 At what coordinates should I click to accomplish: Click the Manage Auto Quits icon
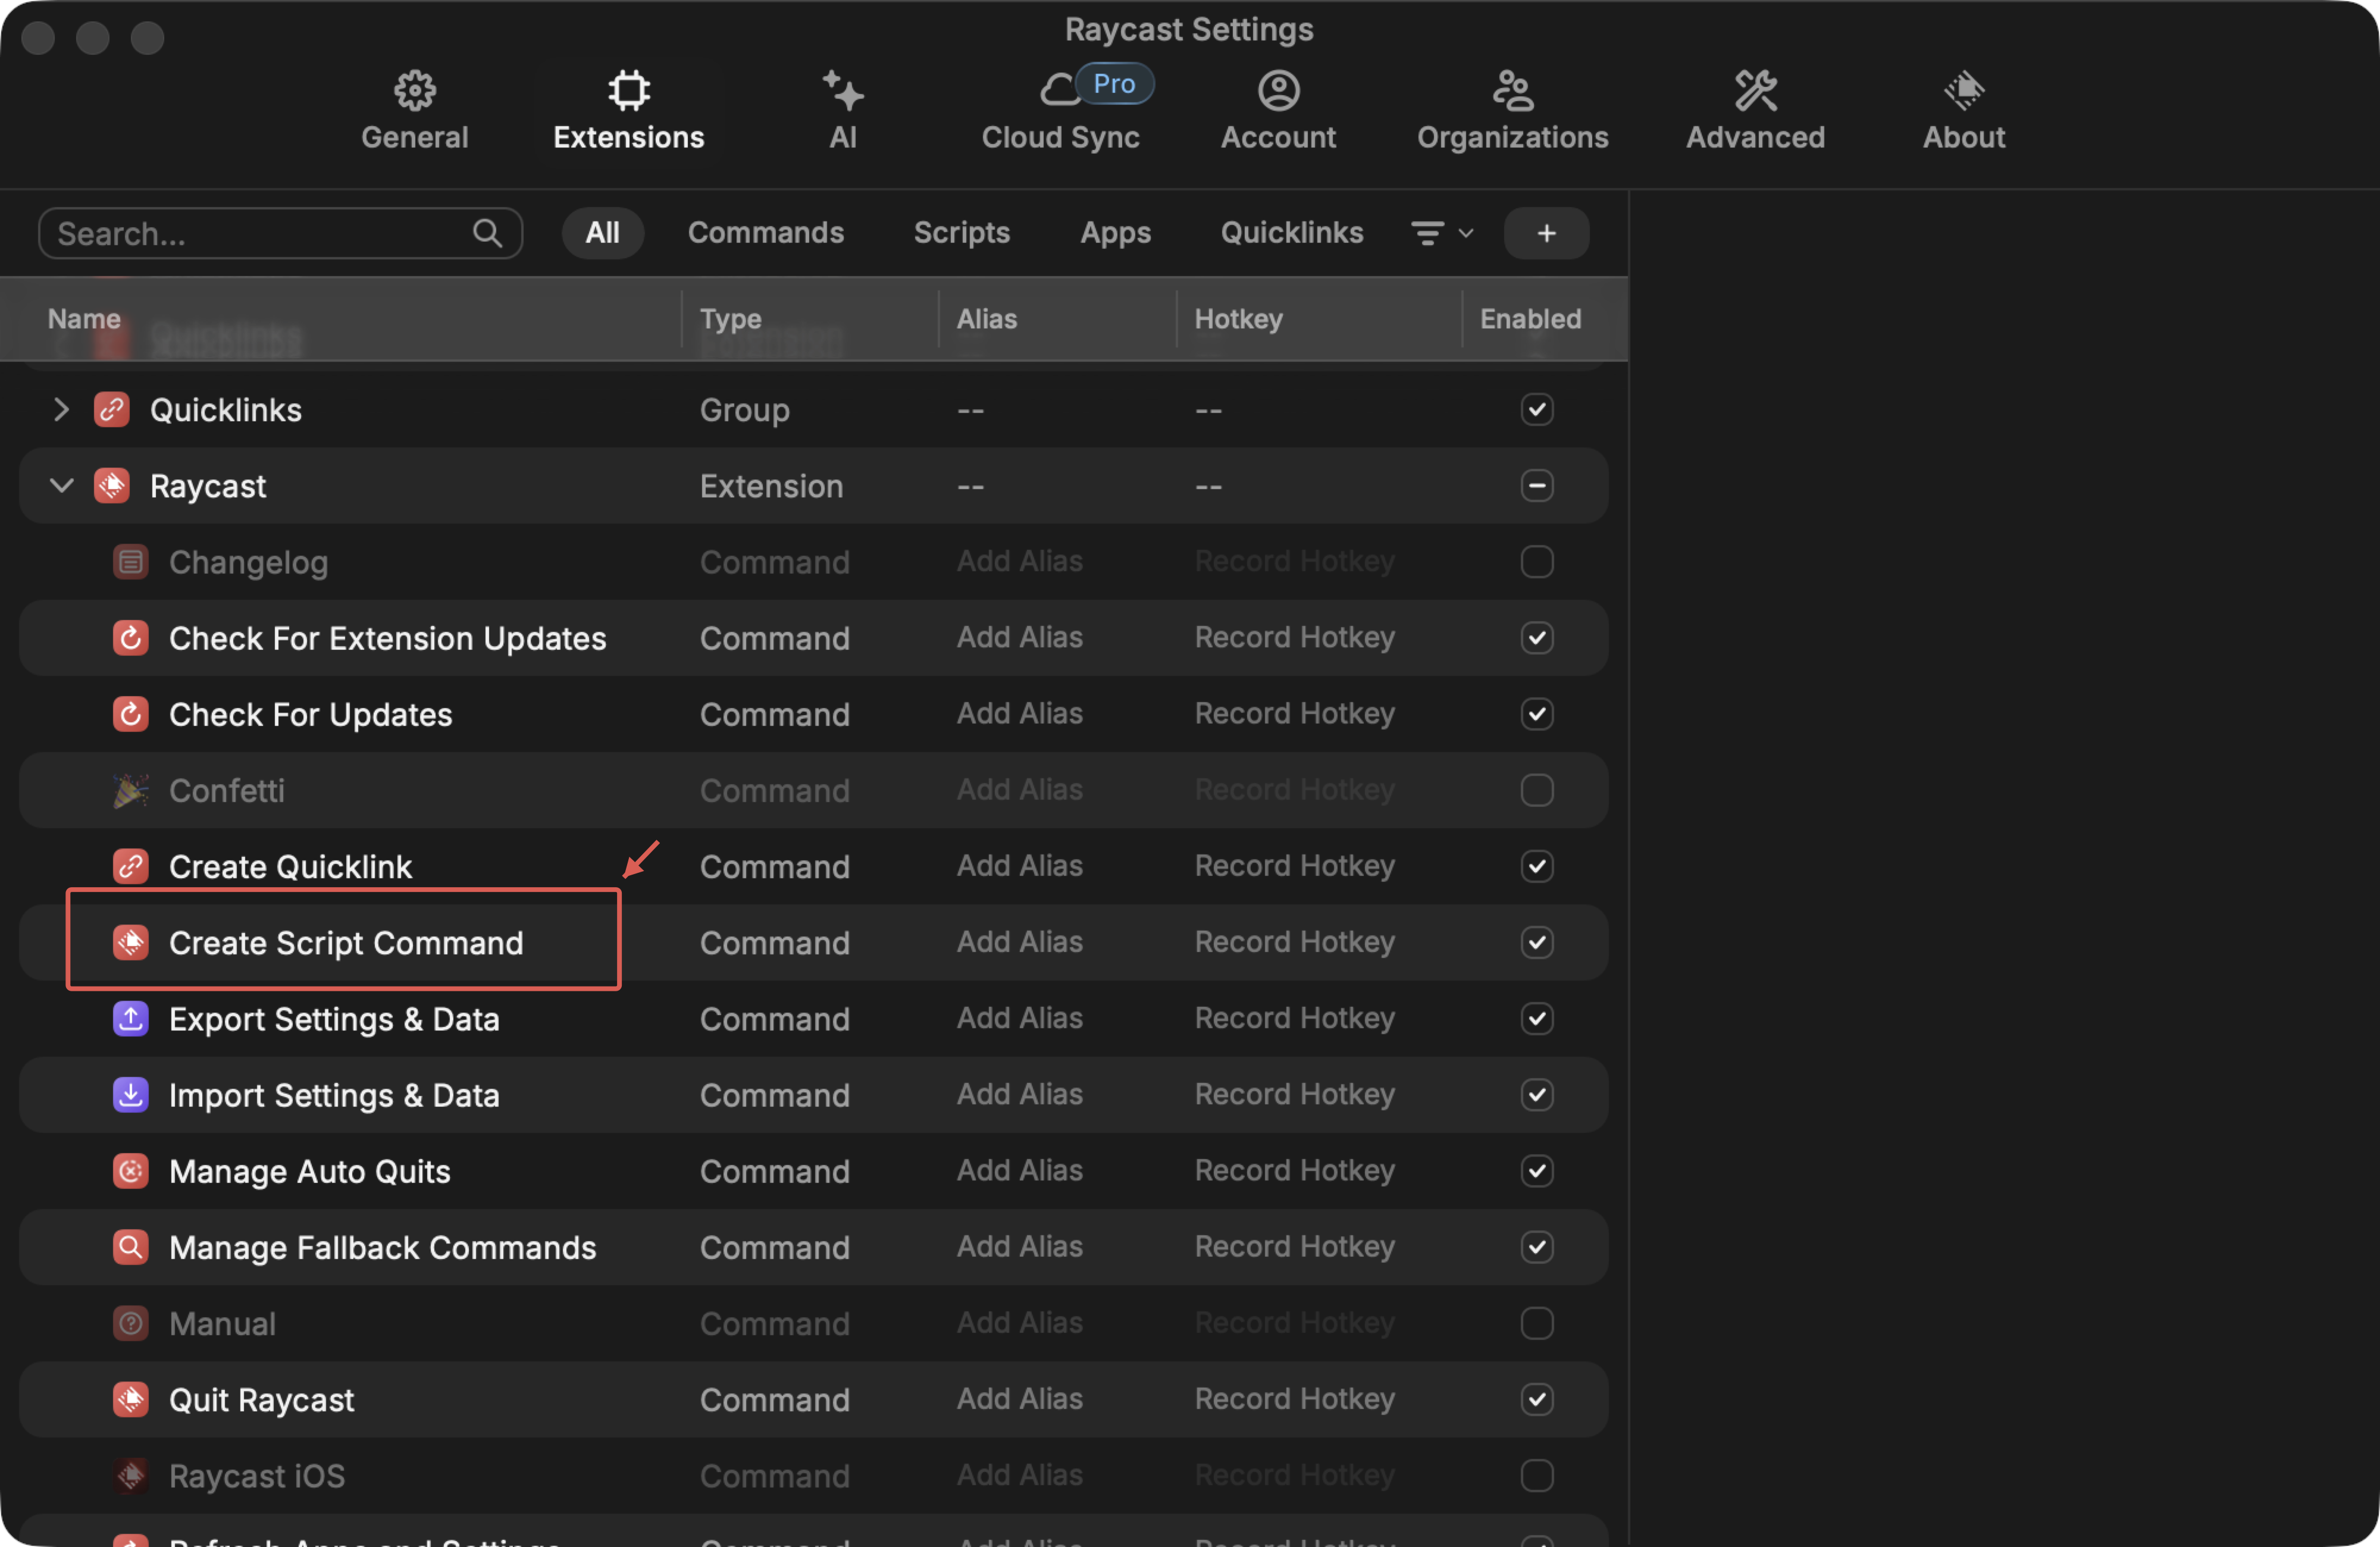pyautogui.click(x=131, y=1171)
